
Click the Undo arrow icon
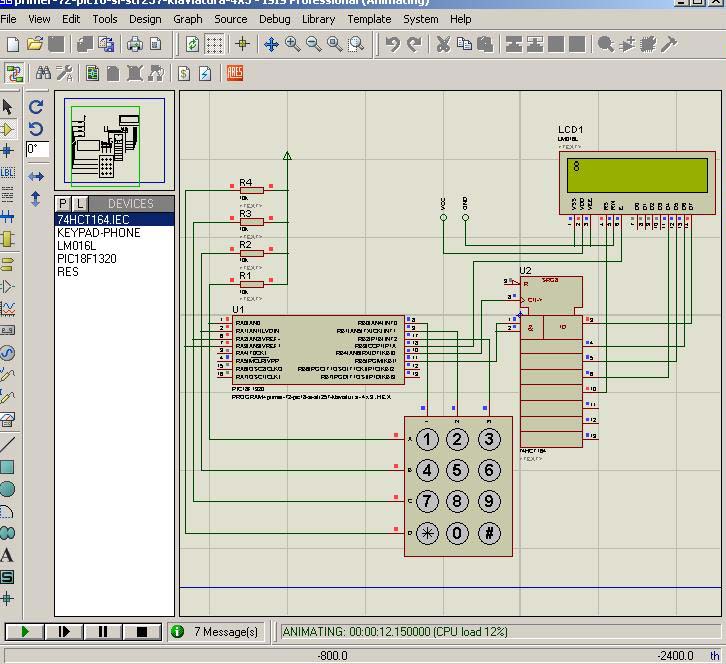coord(393,44)
